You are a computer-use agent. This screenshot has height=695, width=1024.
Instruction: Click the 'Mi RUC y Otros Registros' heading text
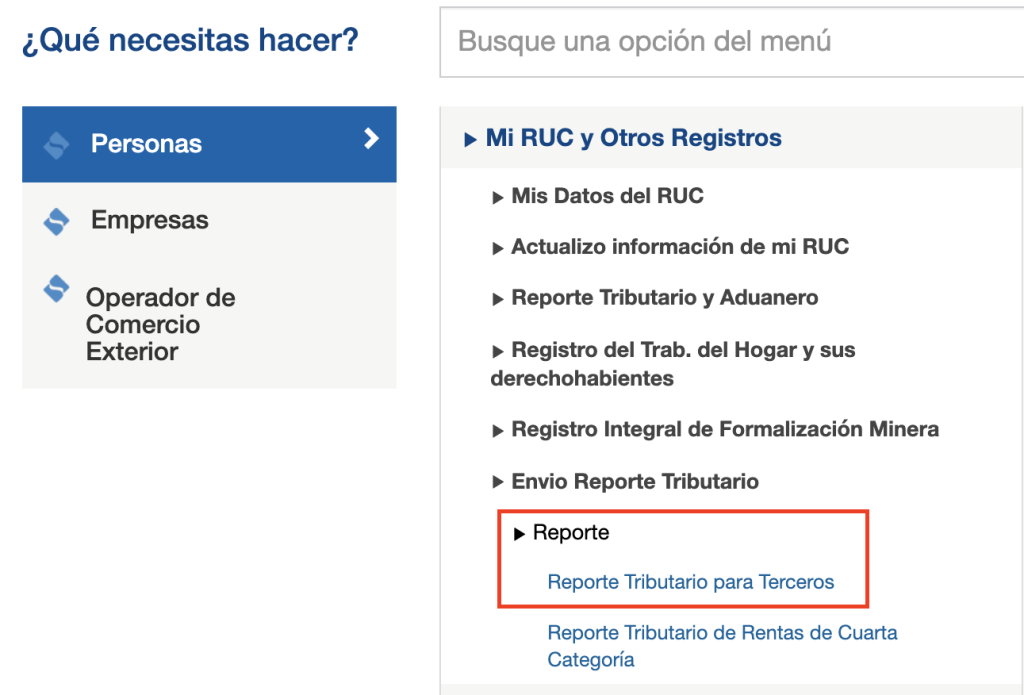click(x=633, y=138)
